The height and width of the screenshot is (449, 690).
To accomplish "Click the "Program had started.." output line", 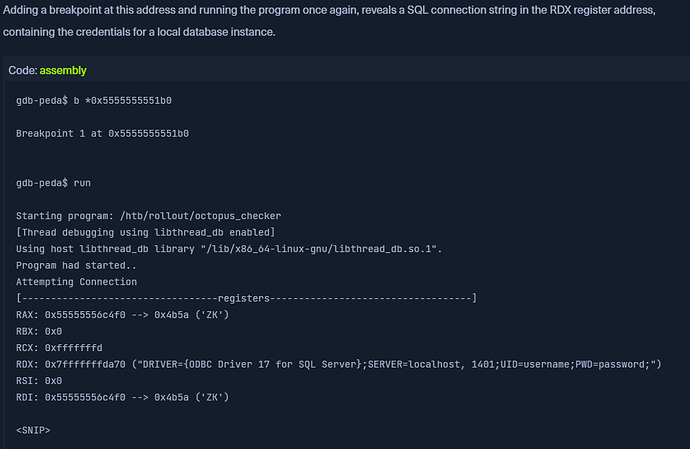I will (76, 265).
